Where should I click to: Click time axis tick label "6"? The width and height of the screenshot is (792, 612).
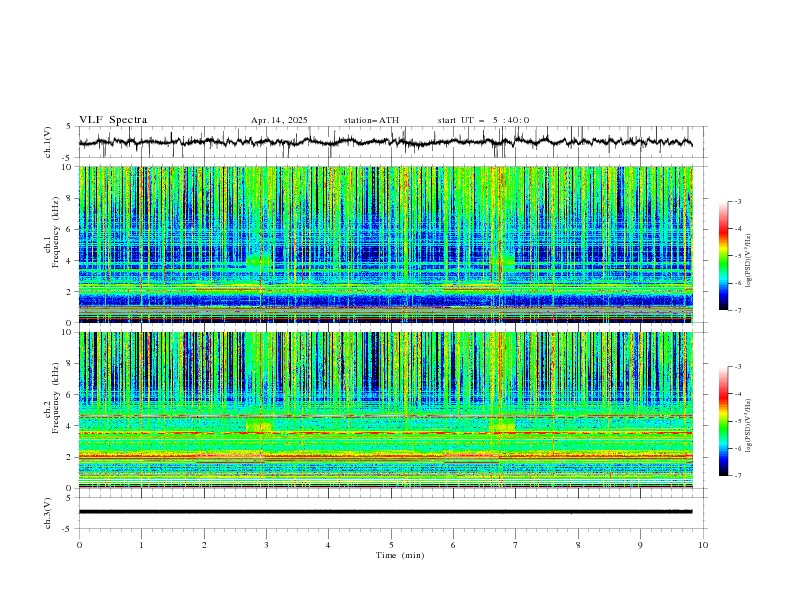(453, 545)
